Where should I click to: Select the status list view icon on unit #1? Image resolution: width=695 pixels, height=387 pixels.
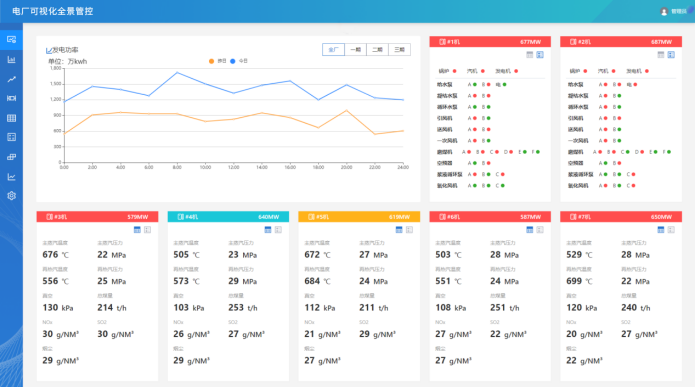click(x=540, y=55)
